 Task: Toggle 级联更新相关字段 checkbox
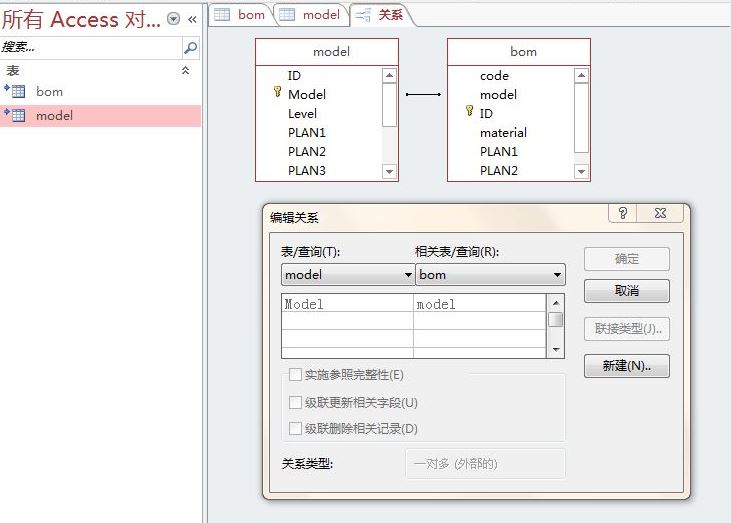tap(295, 402)
